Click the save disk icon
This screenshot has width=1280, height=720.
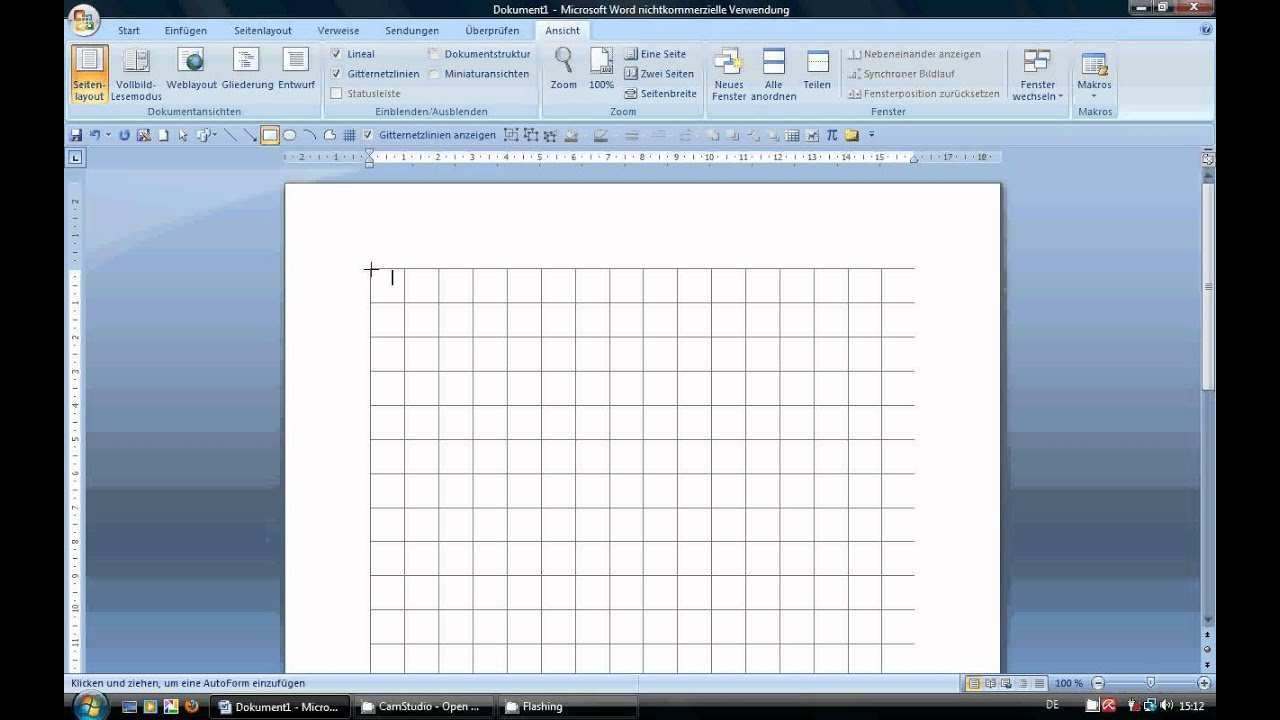point(76,135)
